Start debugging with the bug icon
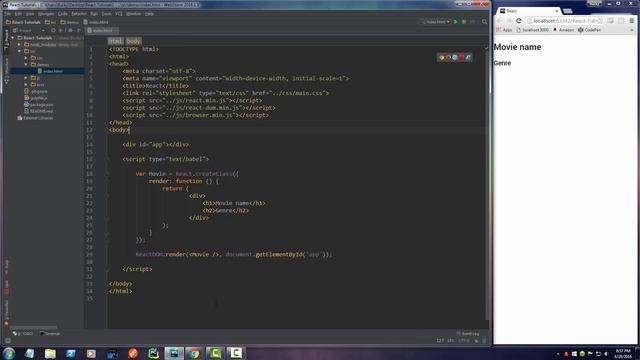The image size is (640, 360). point(464,22)
